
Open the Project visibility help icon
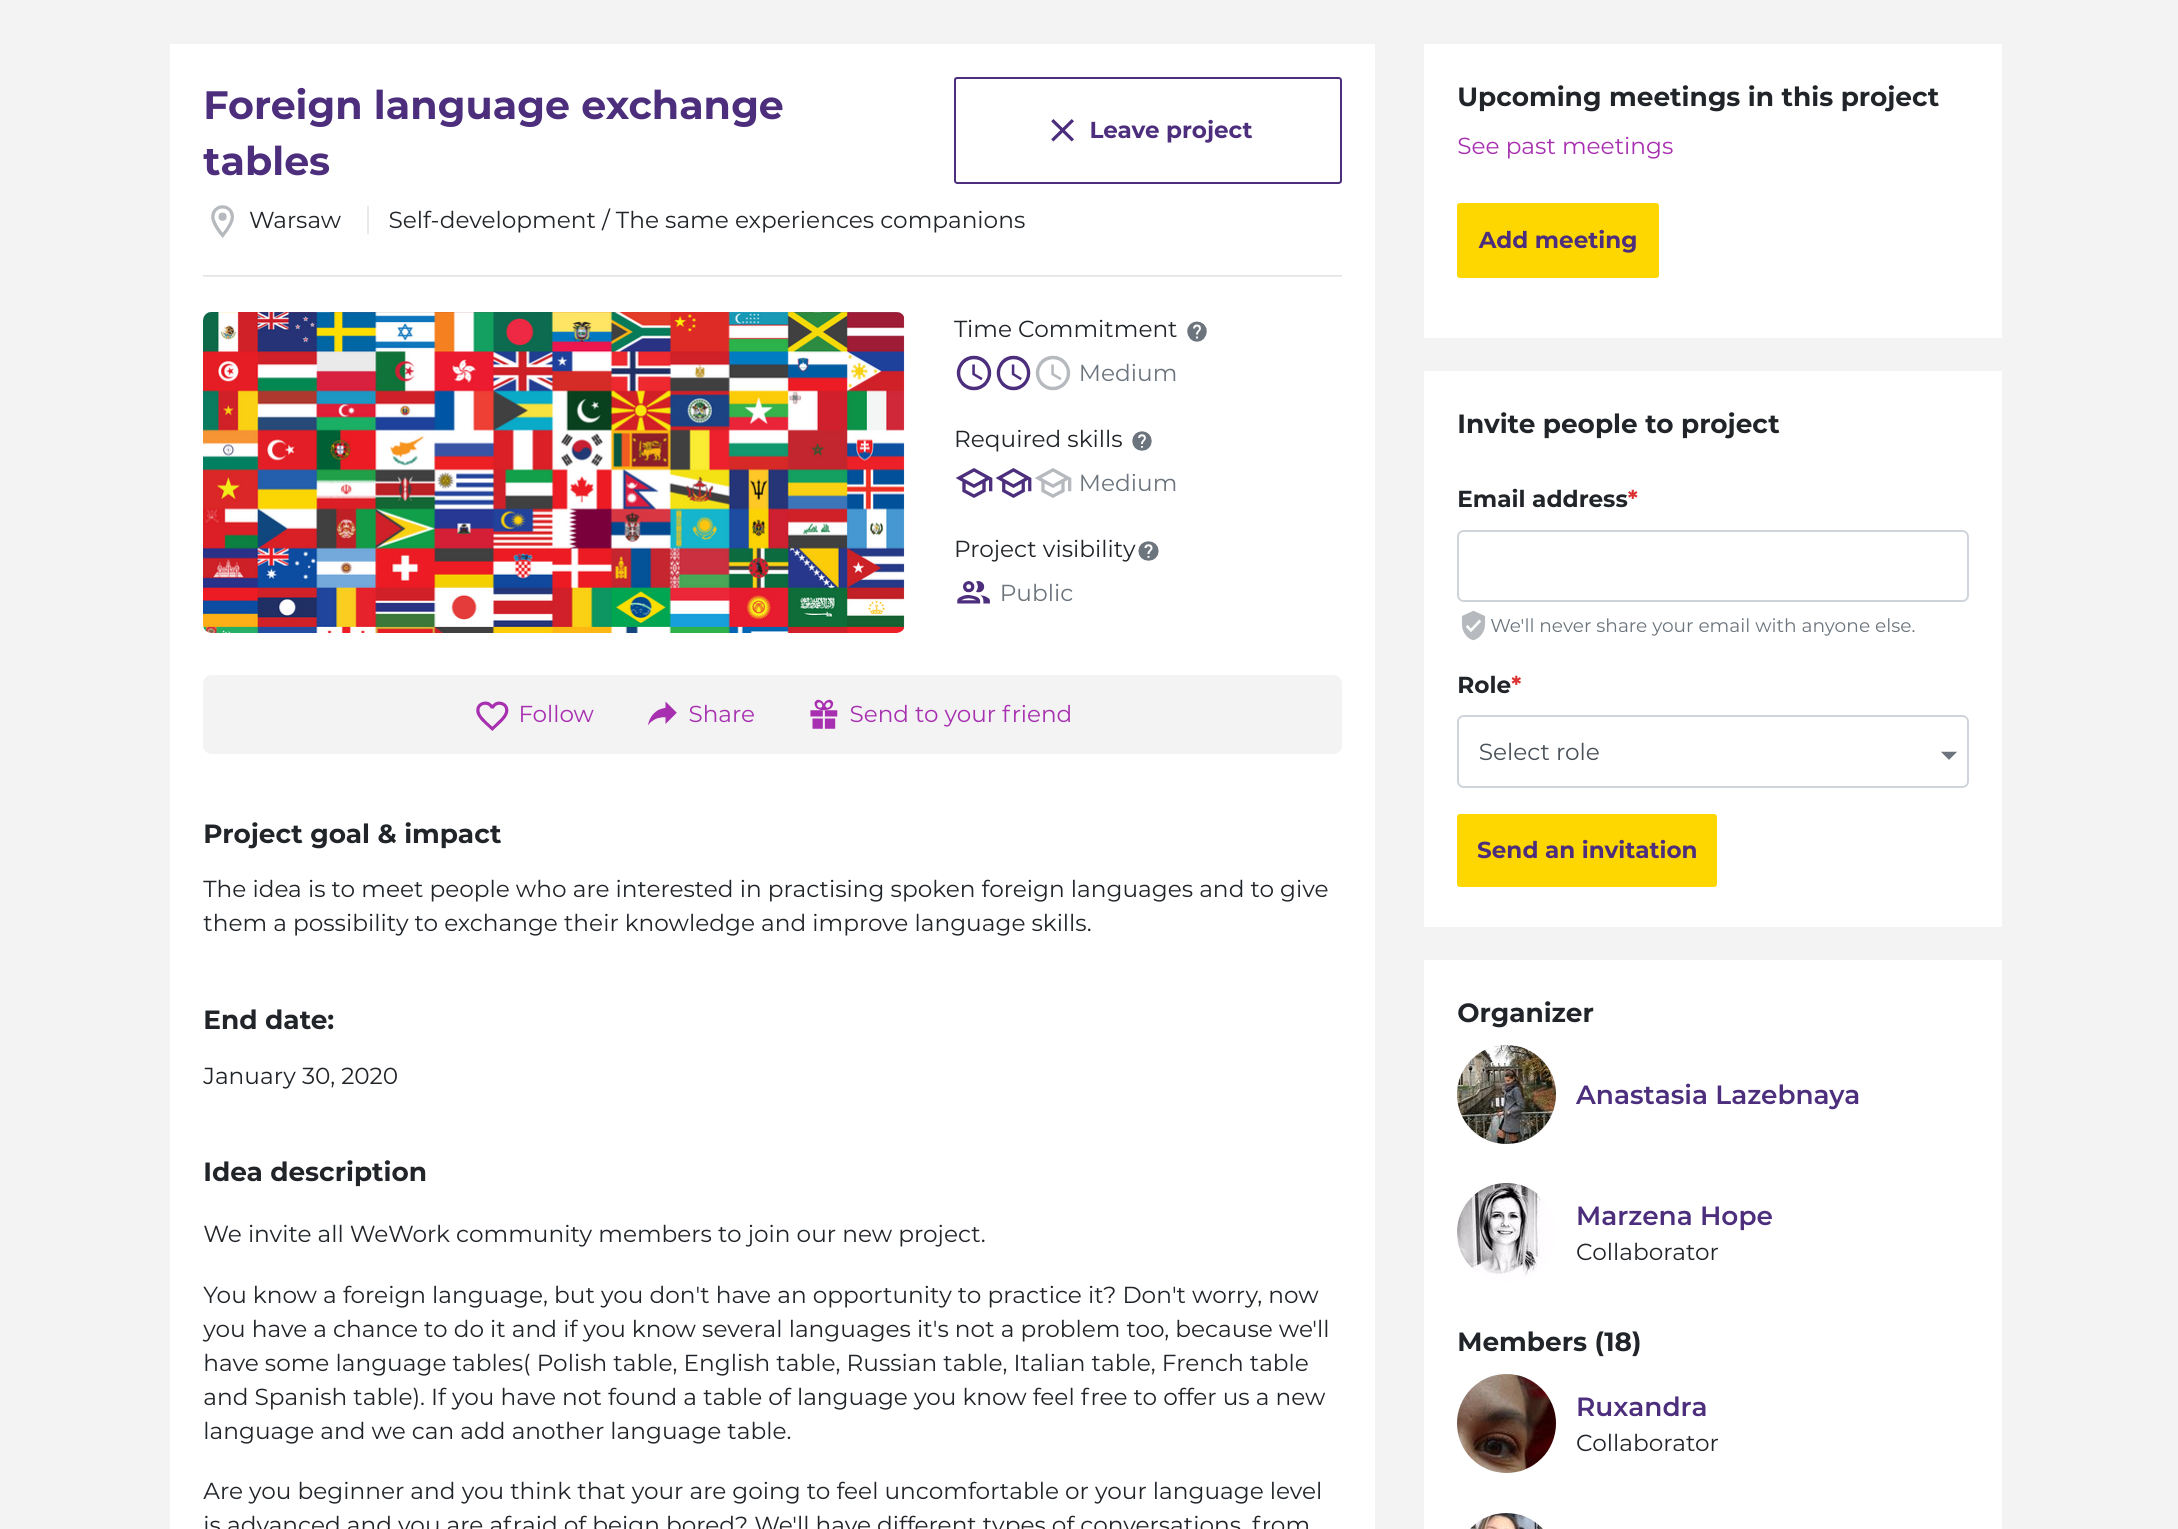pyautogui.click(x=1149, y=551)
